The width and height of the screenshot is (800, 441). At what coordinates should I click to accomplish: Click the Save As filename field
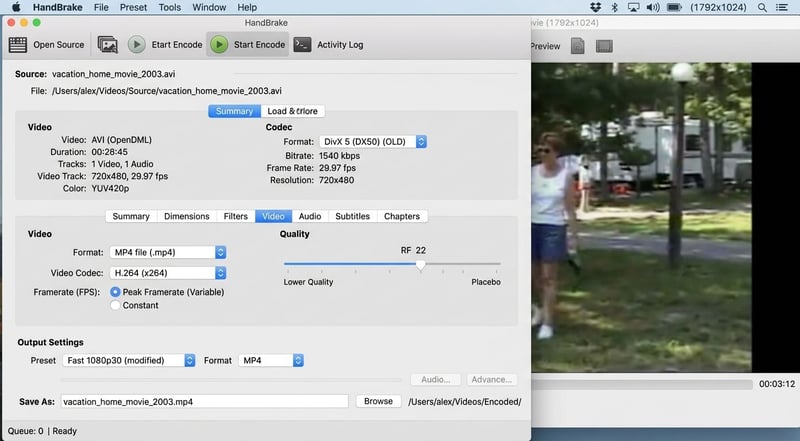pos(203,401)
